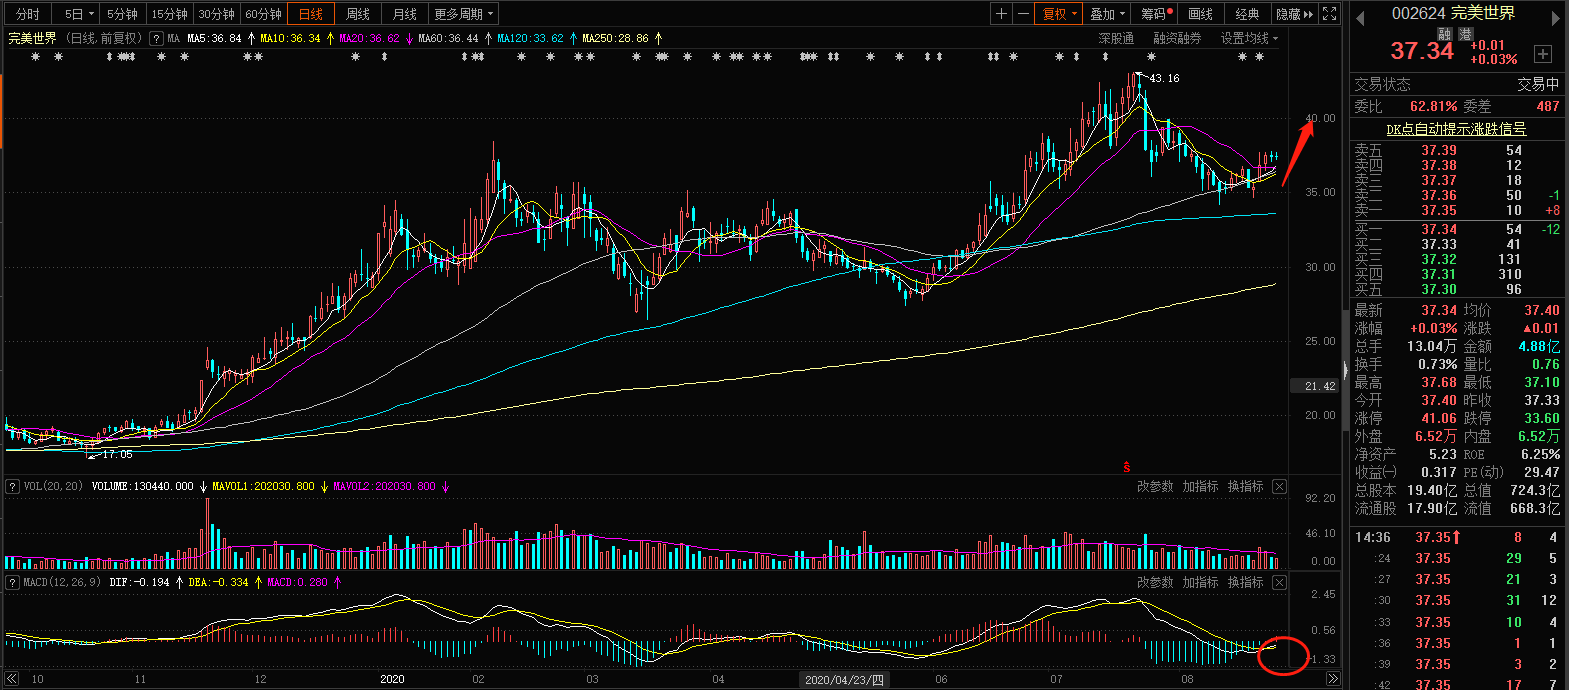Screen dimensions: 1569x690
Task: Hide side panel with 隐藏 button
Action: [x=1294, y=14]
